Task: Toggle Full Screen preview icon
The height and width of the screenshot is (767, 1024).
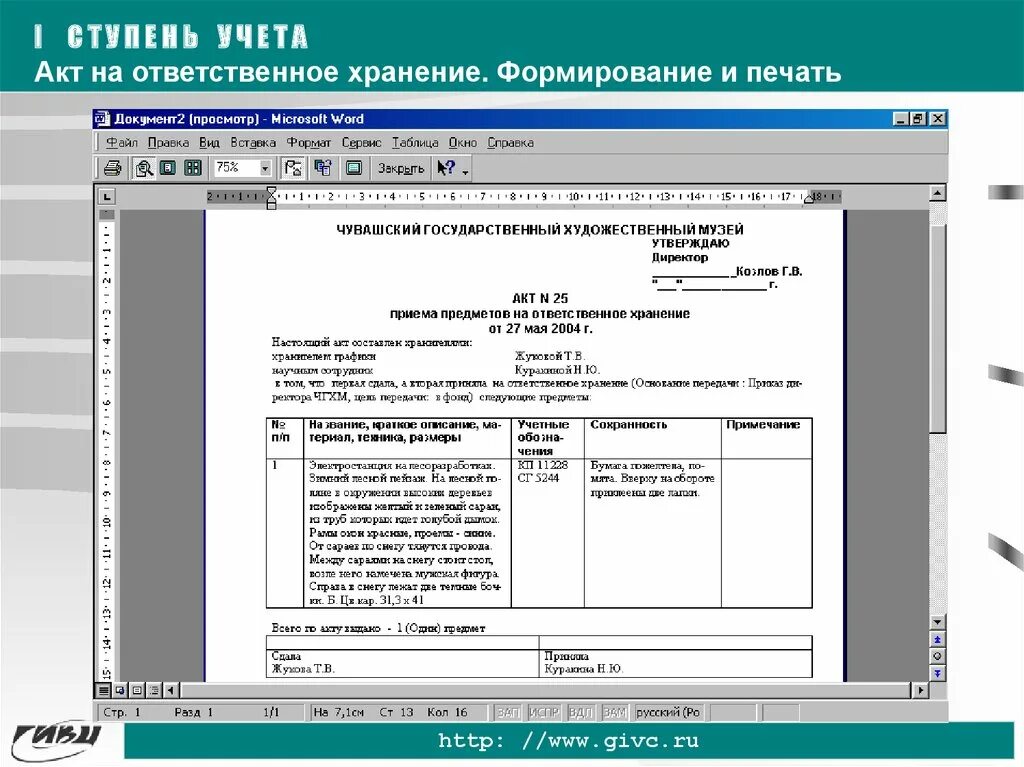Action: coord(353,169)
